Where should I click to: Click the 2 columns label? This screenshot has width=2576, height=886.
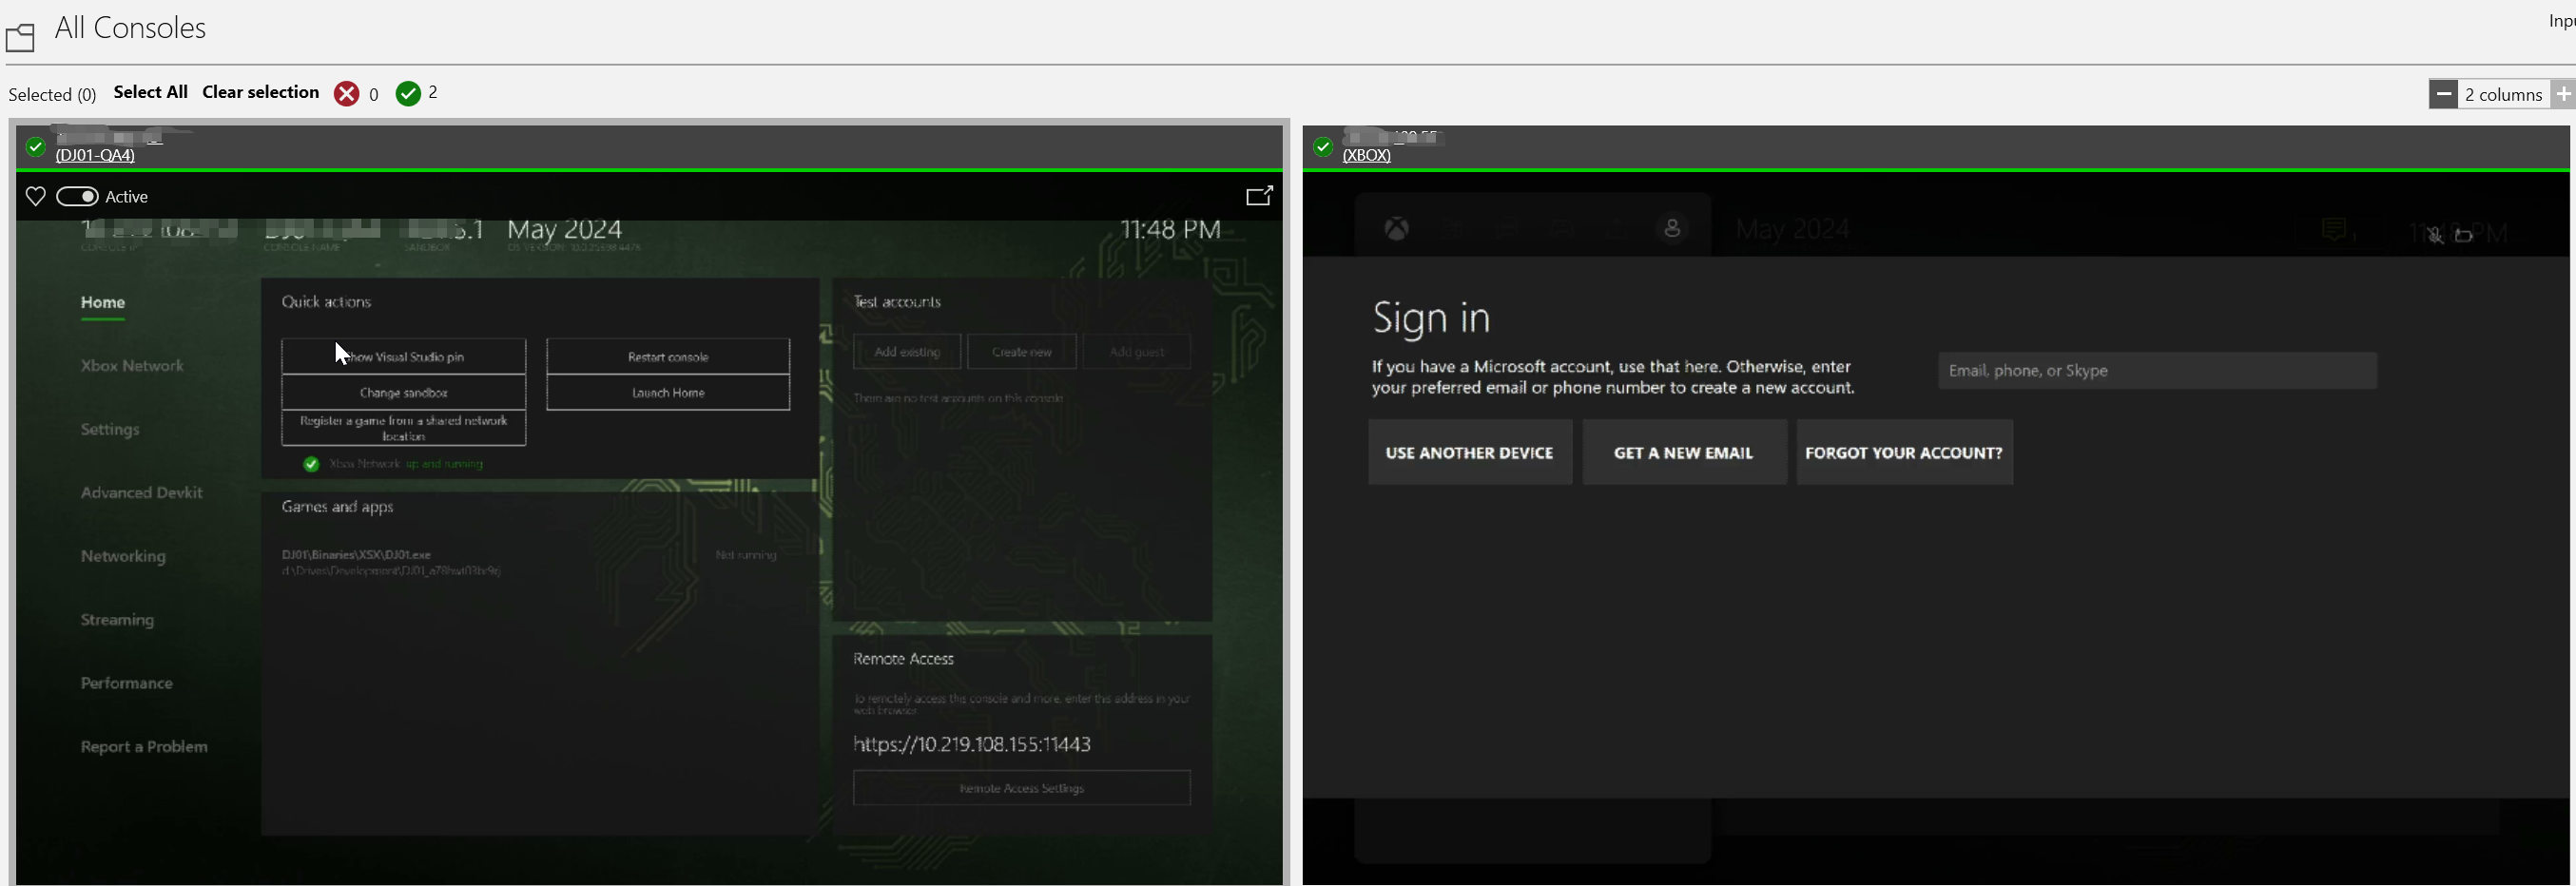(2504, 95)
